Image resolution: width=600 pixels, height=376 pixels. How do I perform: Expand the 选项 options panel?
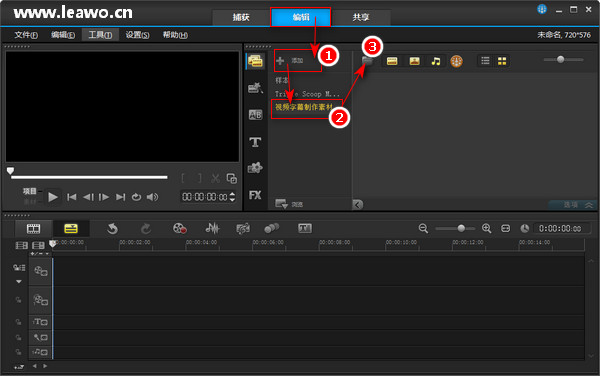[x=573, y=205]
